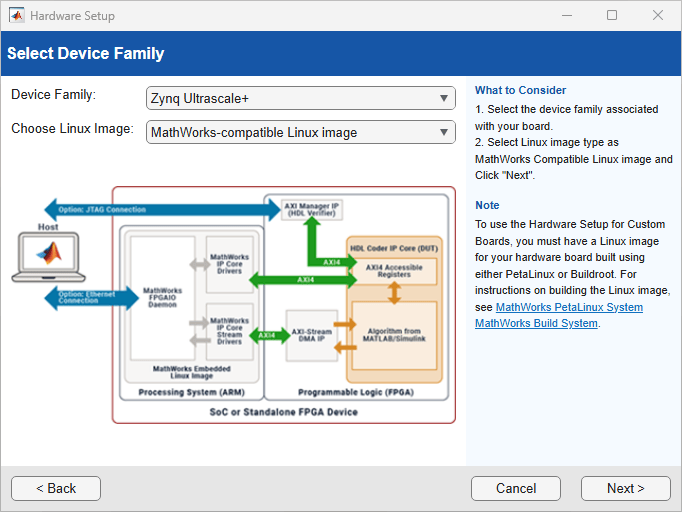The width and height of the screenshot is (682, 512).
Task: Click the Host laptop icon in diagram
Action: 49,257
